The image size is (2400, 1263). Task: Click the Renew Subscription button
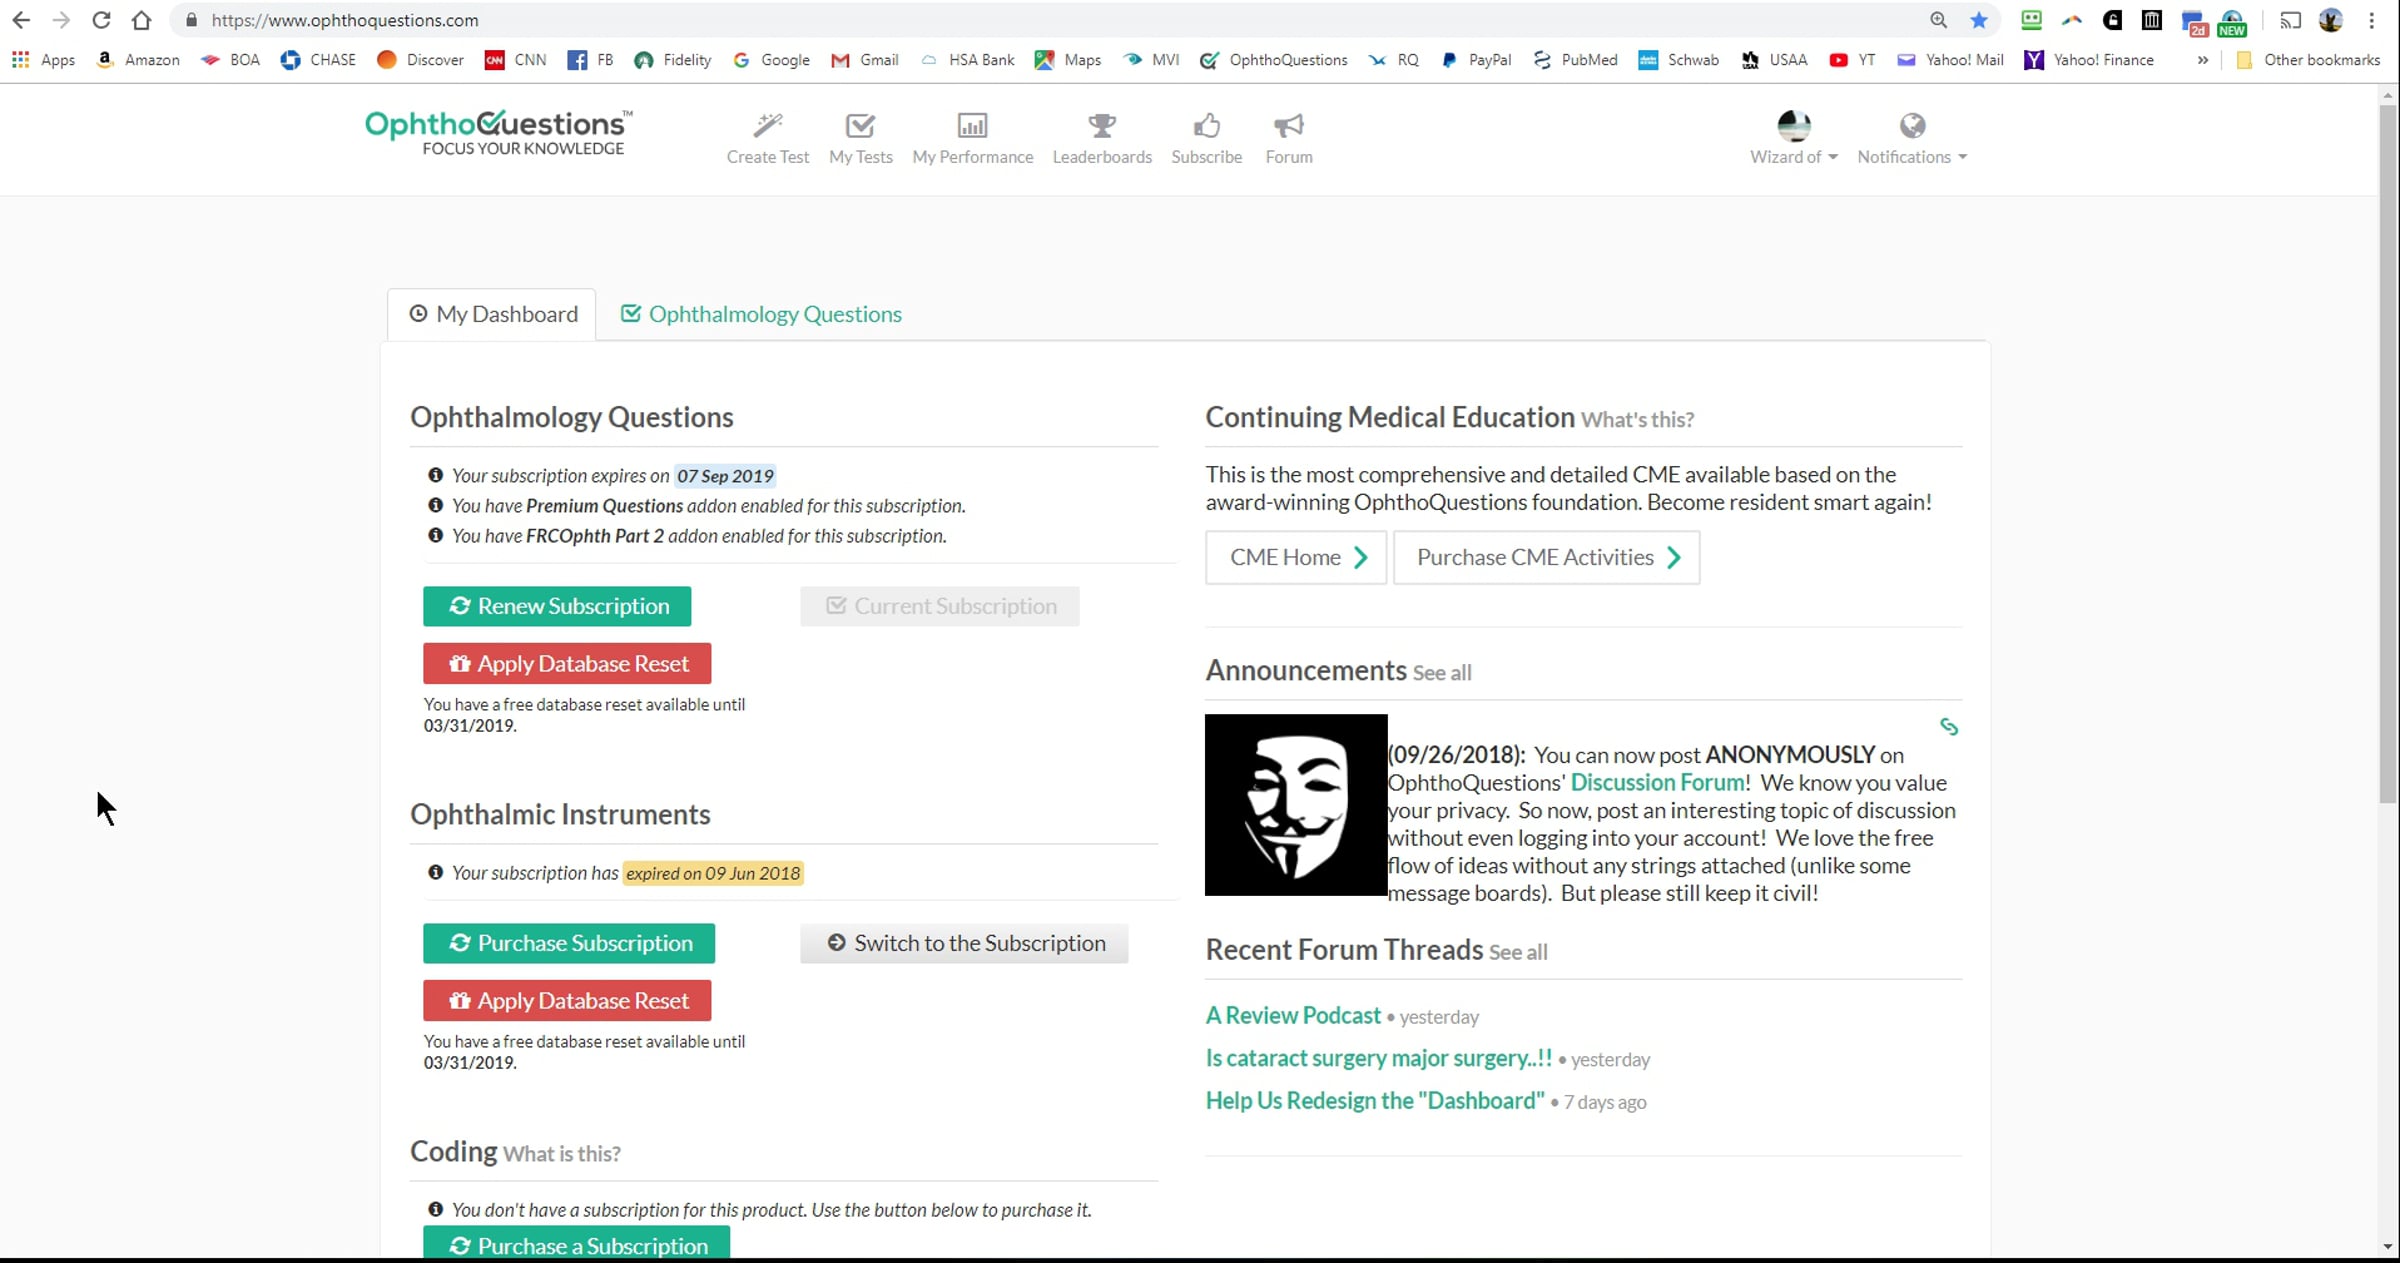(557, 606)
